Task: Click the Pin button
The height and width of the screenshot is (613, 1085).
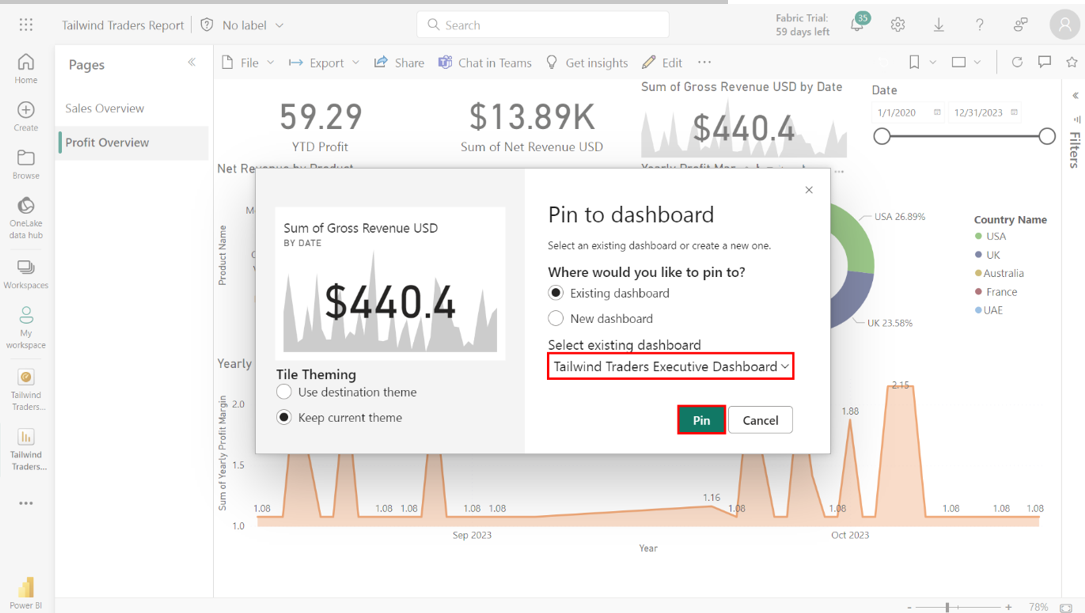Action: coord(701,420)
